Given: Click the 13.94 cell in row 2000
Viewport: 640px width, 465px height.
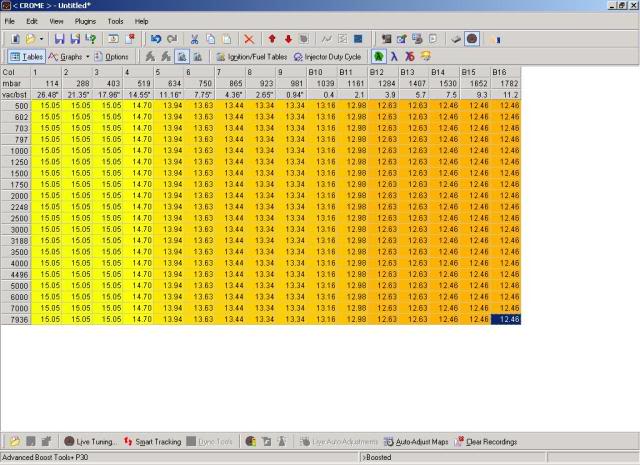Looking at the screenshot, I should point(169,196).
